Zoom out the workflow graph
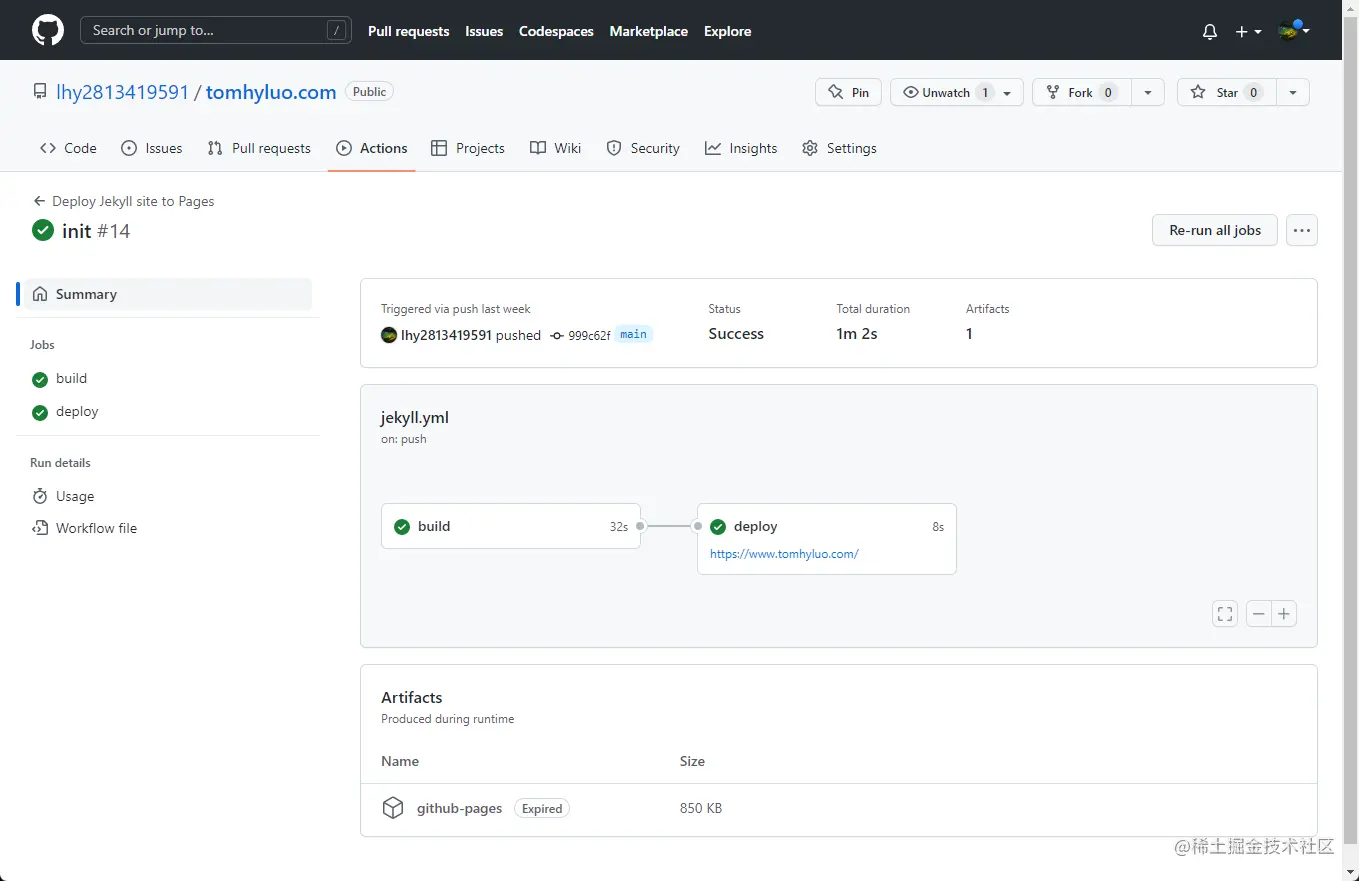 (x=1259, y=614)
